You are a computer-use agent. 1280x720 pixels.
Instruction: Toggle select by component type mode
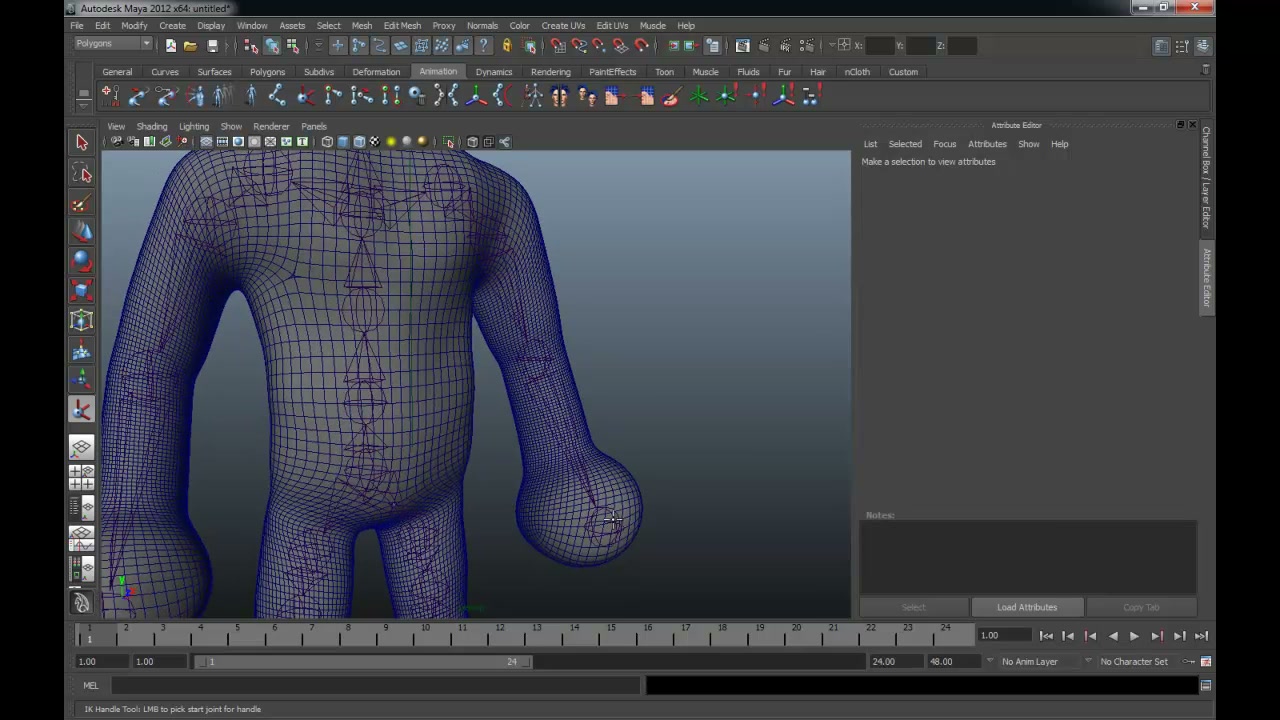293,45
